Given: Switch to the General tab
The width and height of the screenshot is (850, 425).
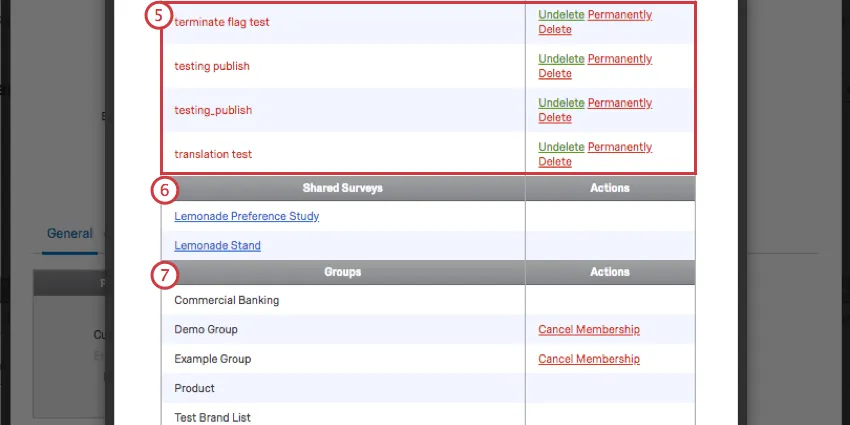Looking at the screenshot, I should (x=69, y=234).
